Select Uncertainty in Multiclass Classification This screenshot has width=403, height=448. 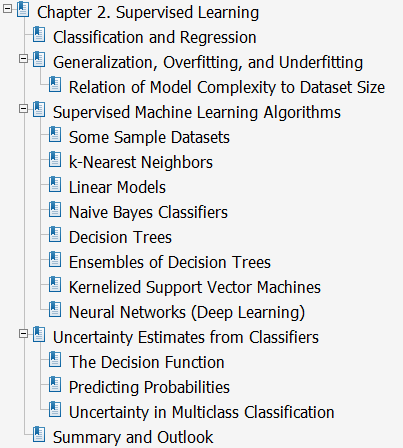click(202, 412)
